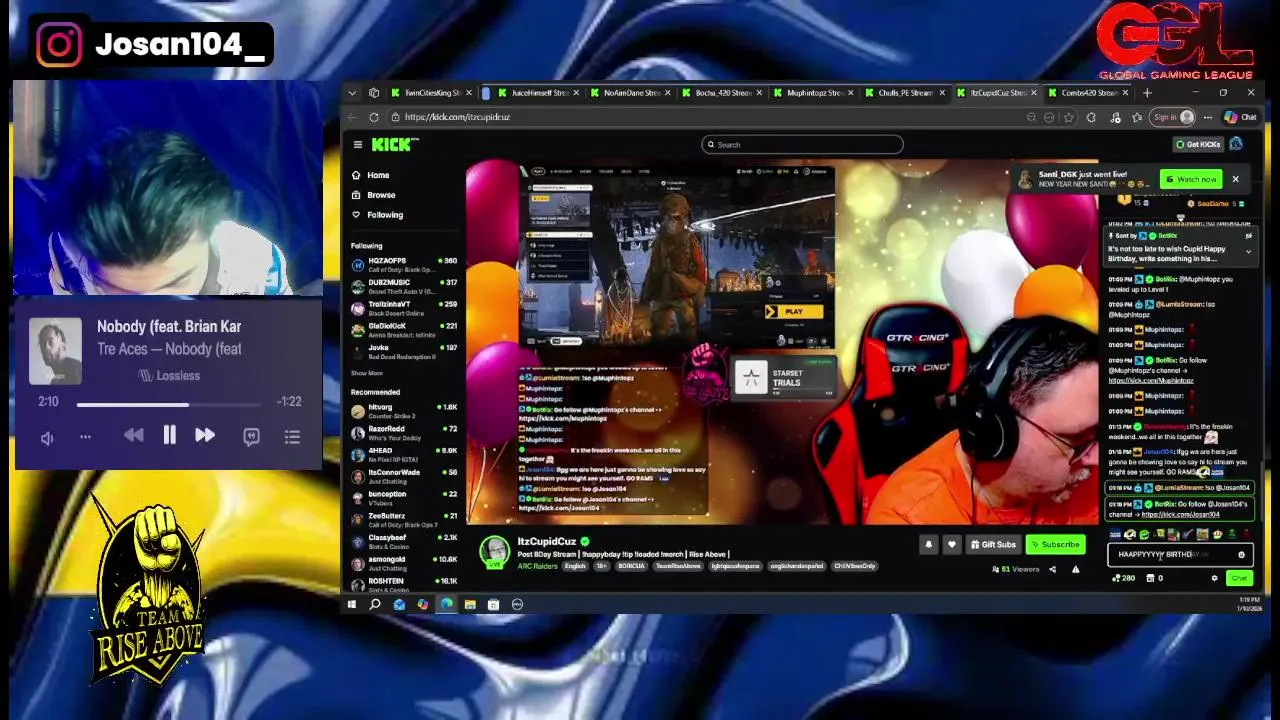Open asmongold recommended channel
The height and width of the screenshot is (720, 1280).
click(404, 563)
